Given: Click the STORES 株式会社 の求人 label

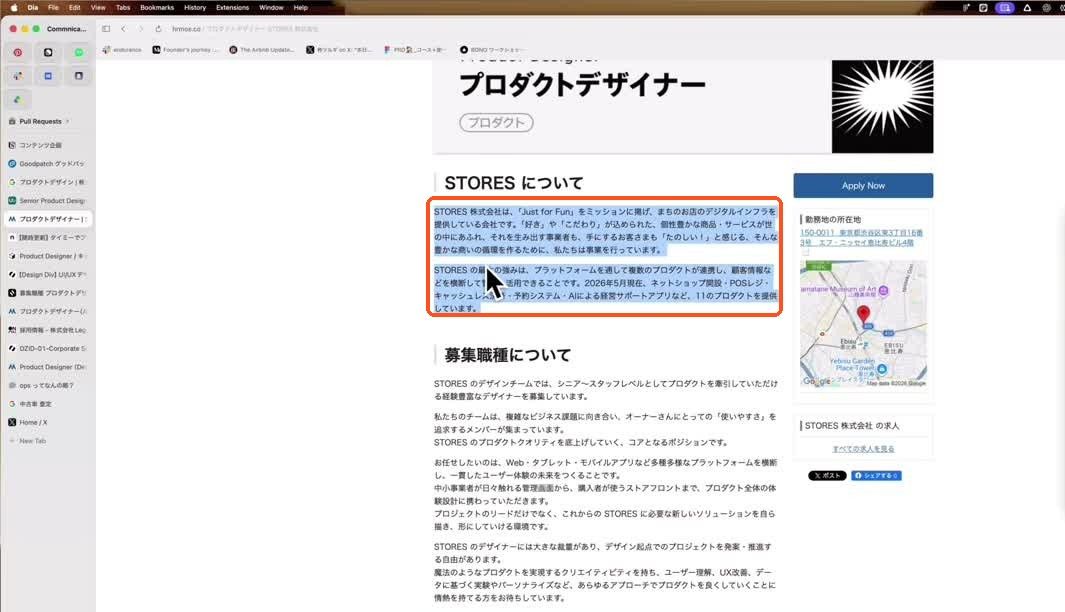Looking at the screenshot, I should (x=852, y=426).
